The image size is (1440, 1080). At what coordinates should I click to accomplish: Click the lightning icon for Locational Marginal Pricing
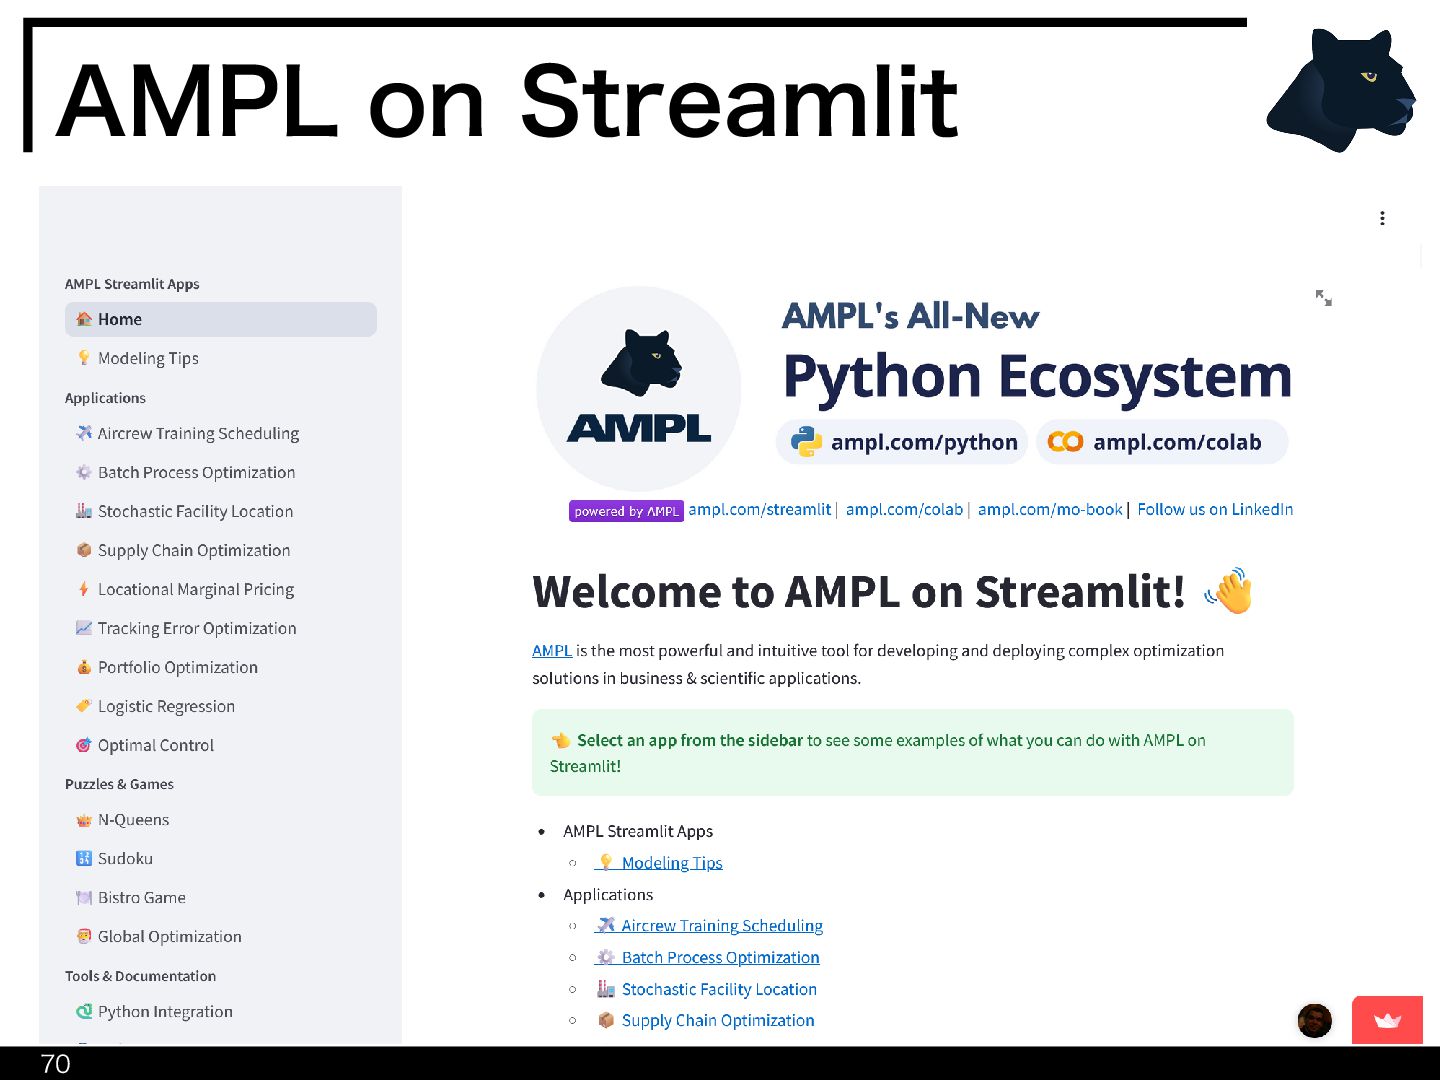(x=84, y=589)
